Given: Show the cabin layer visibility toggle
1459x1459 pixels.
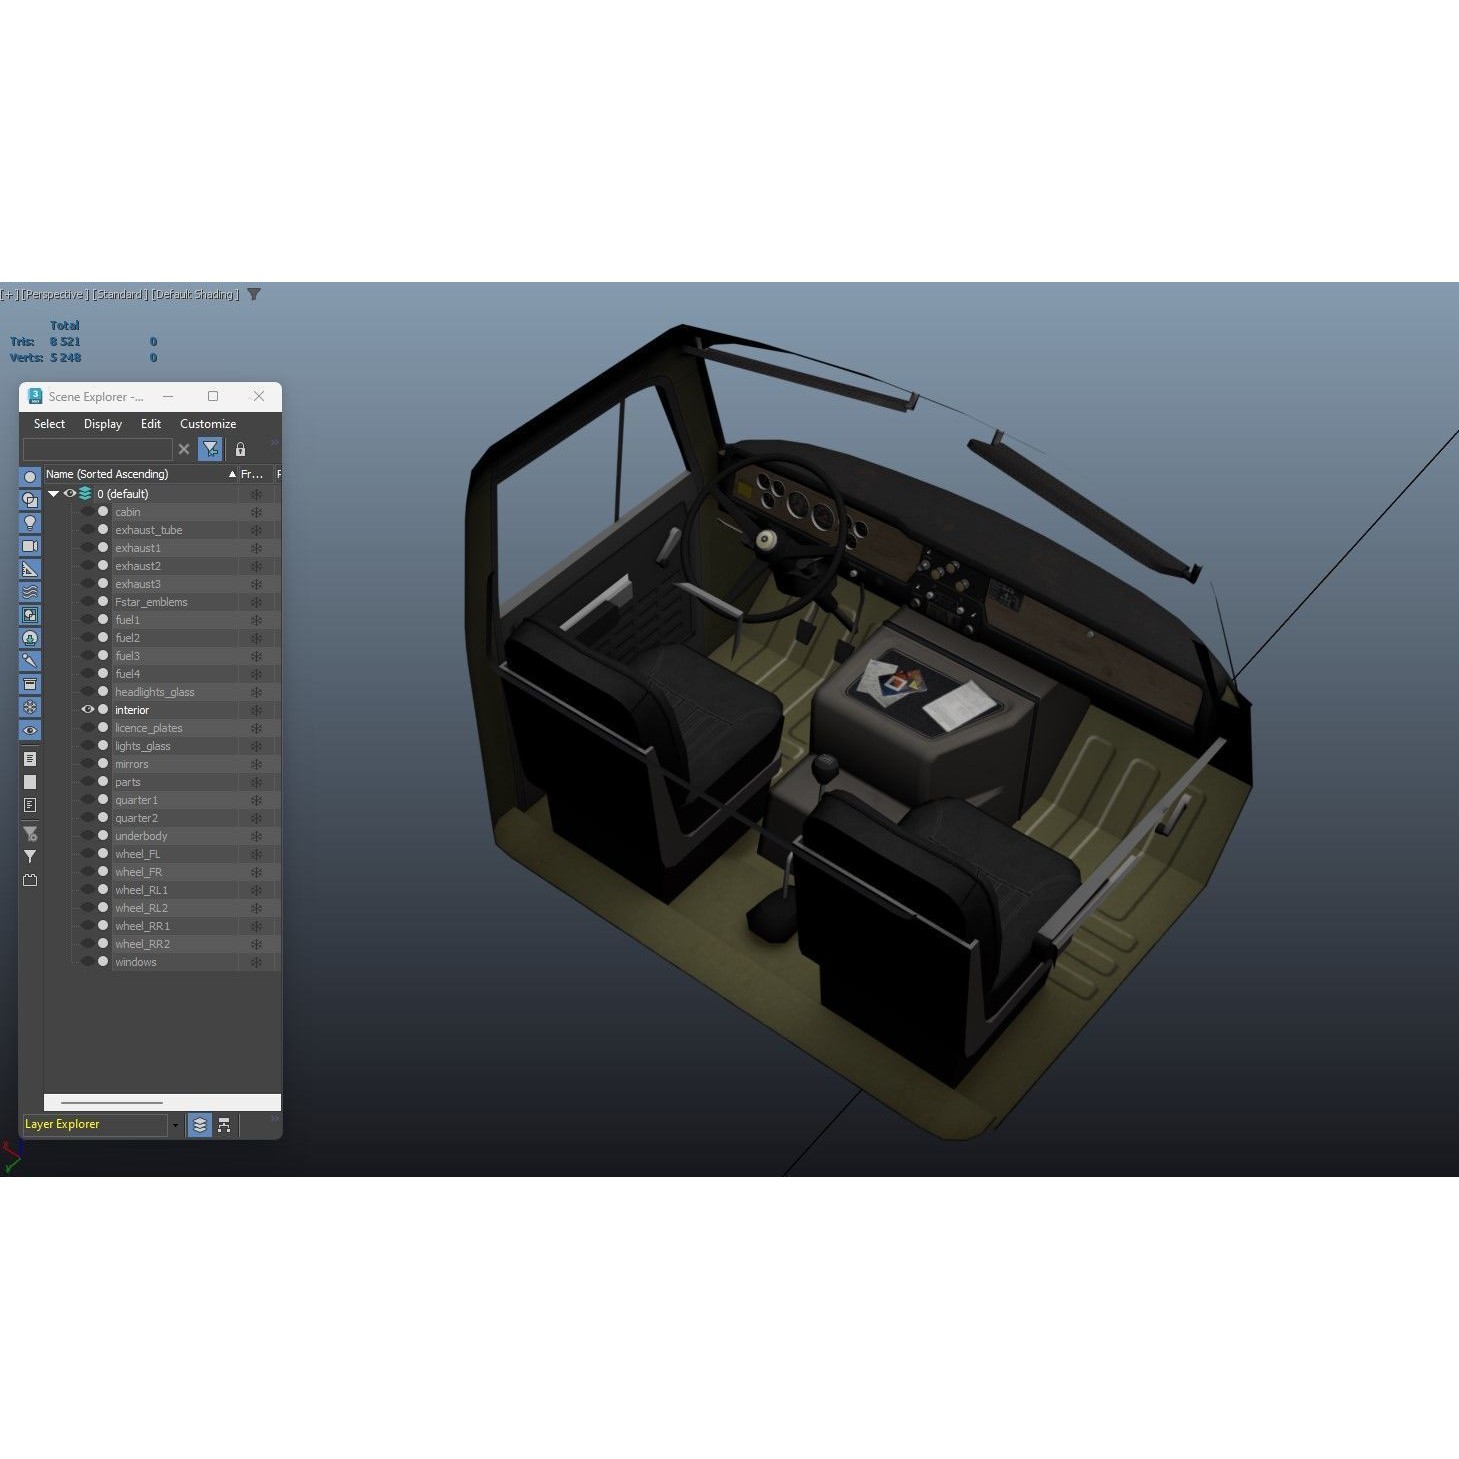Looking at the screenshot, I should coord(88,512).
